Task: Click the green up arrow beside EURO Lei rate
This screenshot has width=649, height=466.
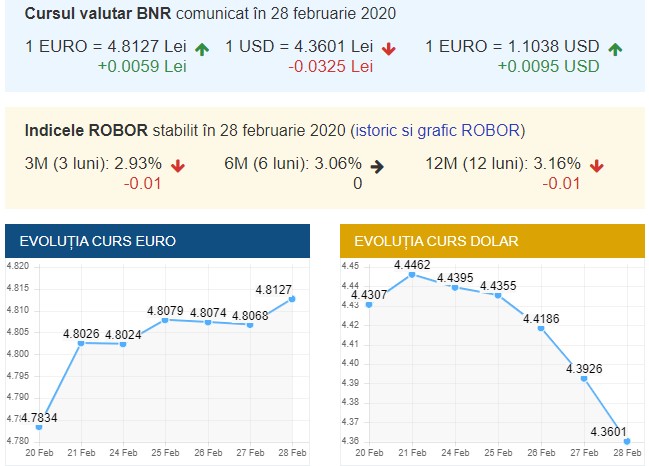Action: click(203, 48)
